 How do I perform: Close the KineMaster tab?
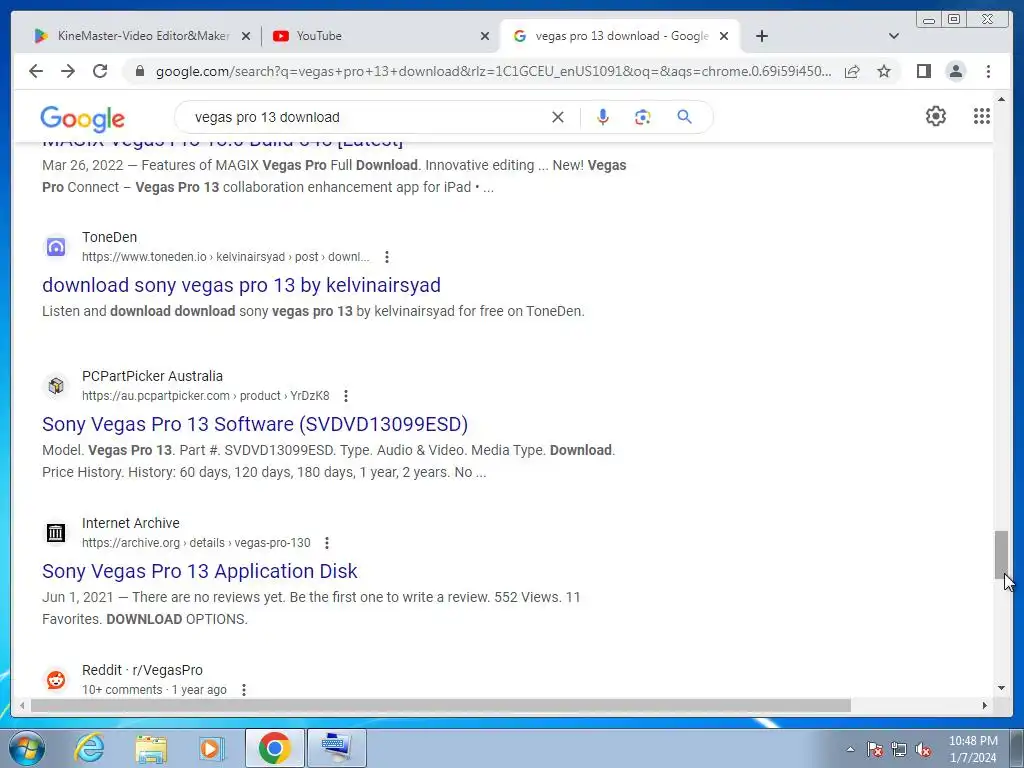click(246, 36)
